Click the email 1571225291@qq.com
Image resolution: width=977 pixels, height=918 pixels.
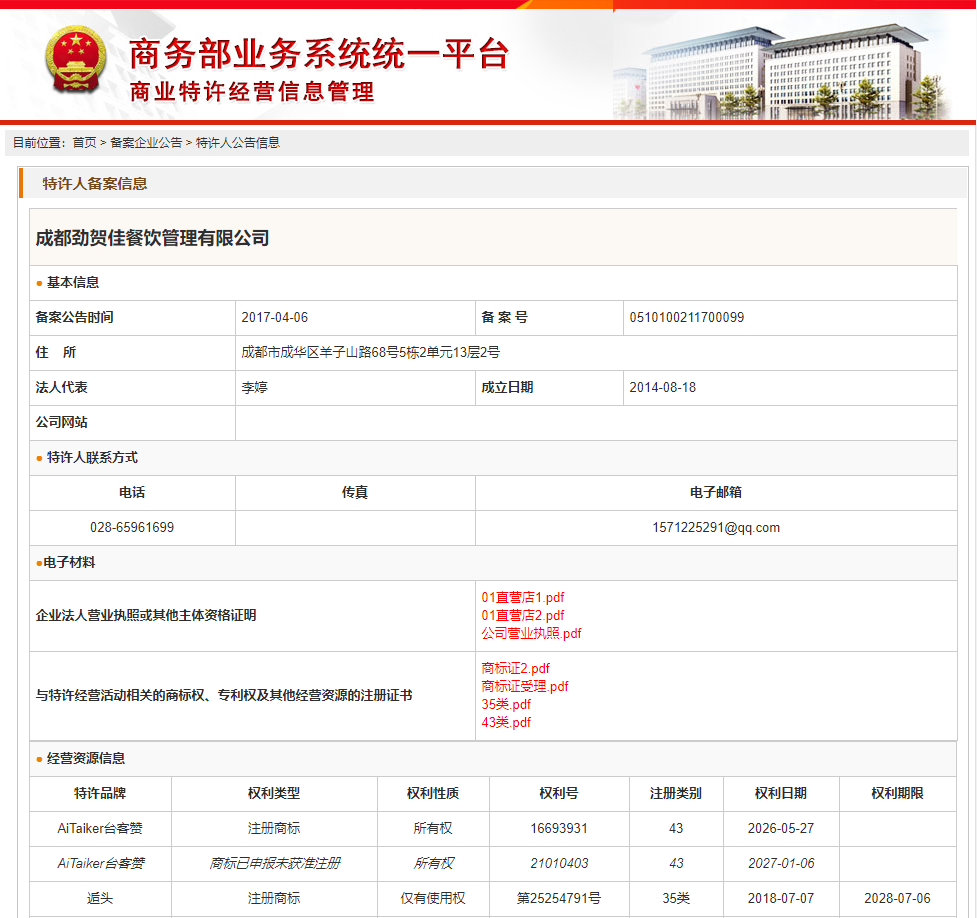[716, 527]
